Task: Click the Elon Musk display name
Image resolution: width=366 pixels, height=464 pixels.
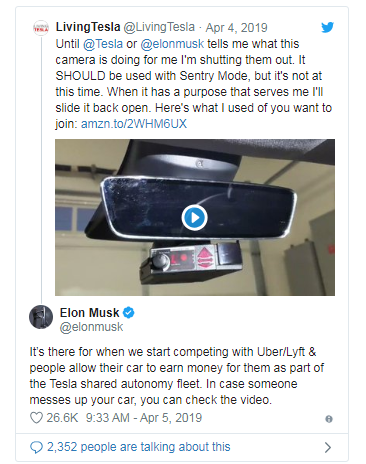Action: [89, 313]
